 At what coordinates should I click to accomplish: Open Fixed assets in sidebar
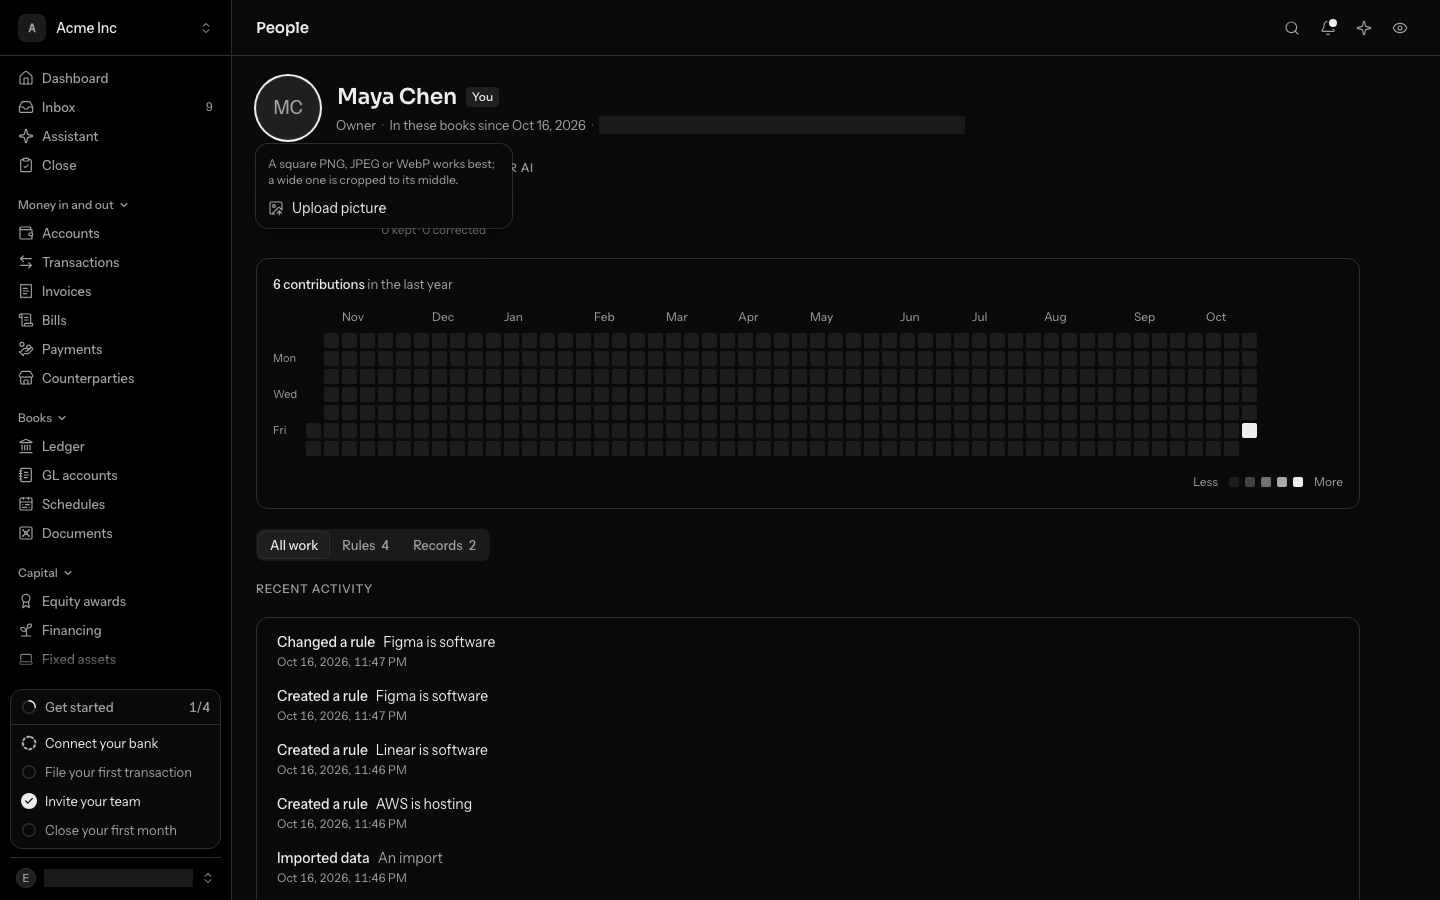pos(115,659)
